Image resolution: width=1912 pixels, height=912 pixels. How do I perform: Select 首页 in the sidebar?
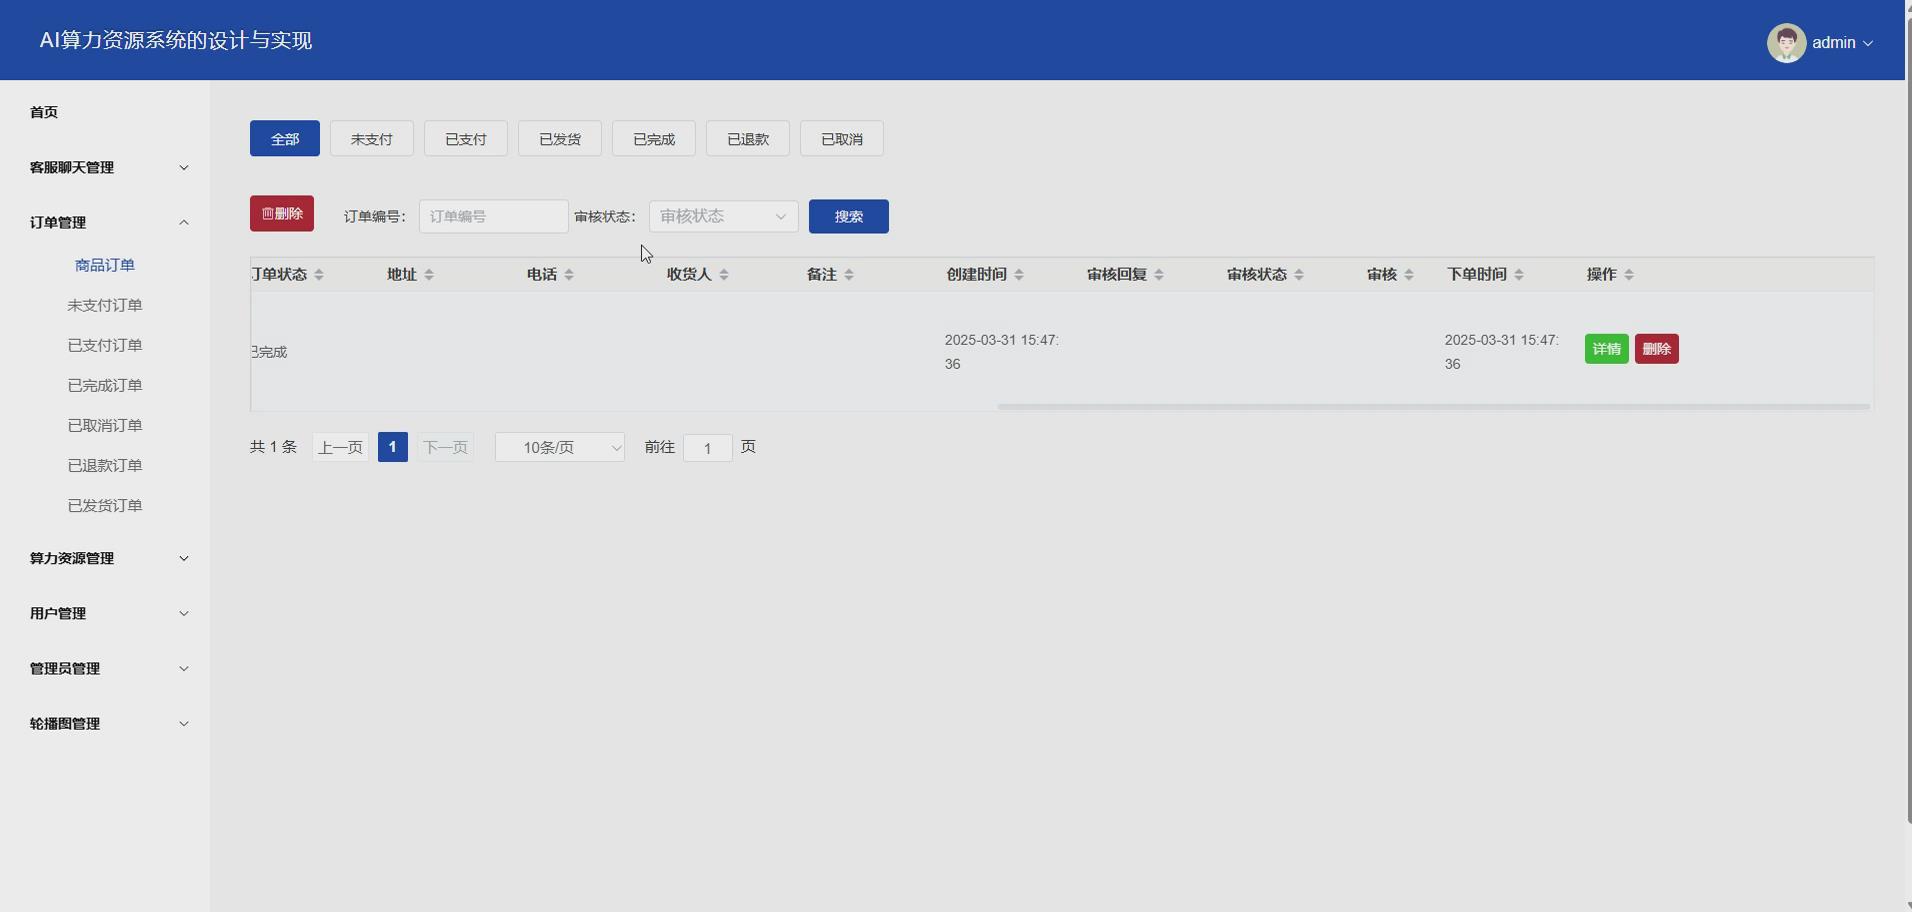click(43, 112)
